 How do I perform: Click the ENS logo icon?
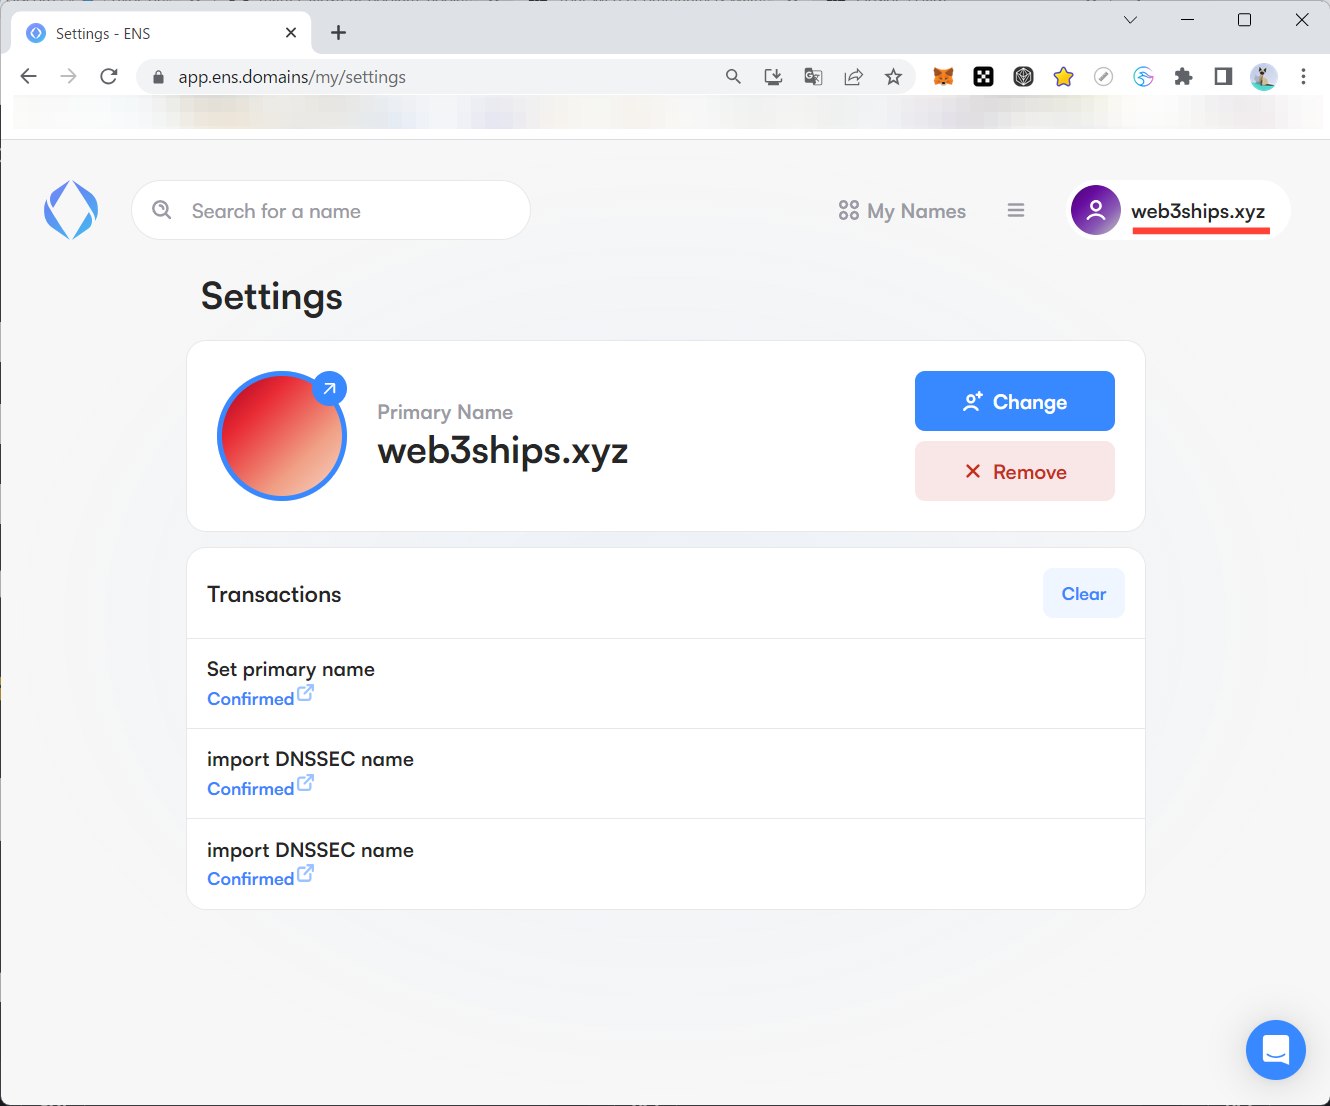[x=71, y=210]
